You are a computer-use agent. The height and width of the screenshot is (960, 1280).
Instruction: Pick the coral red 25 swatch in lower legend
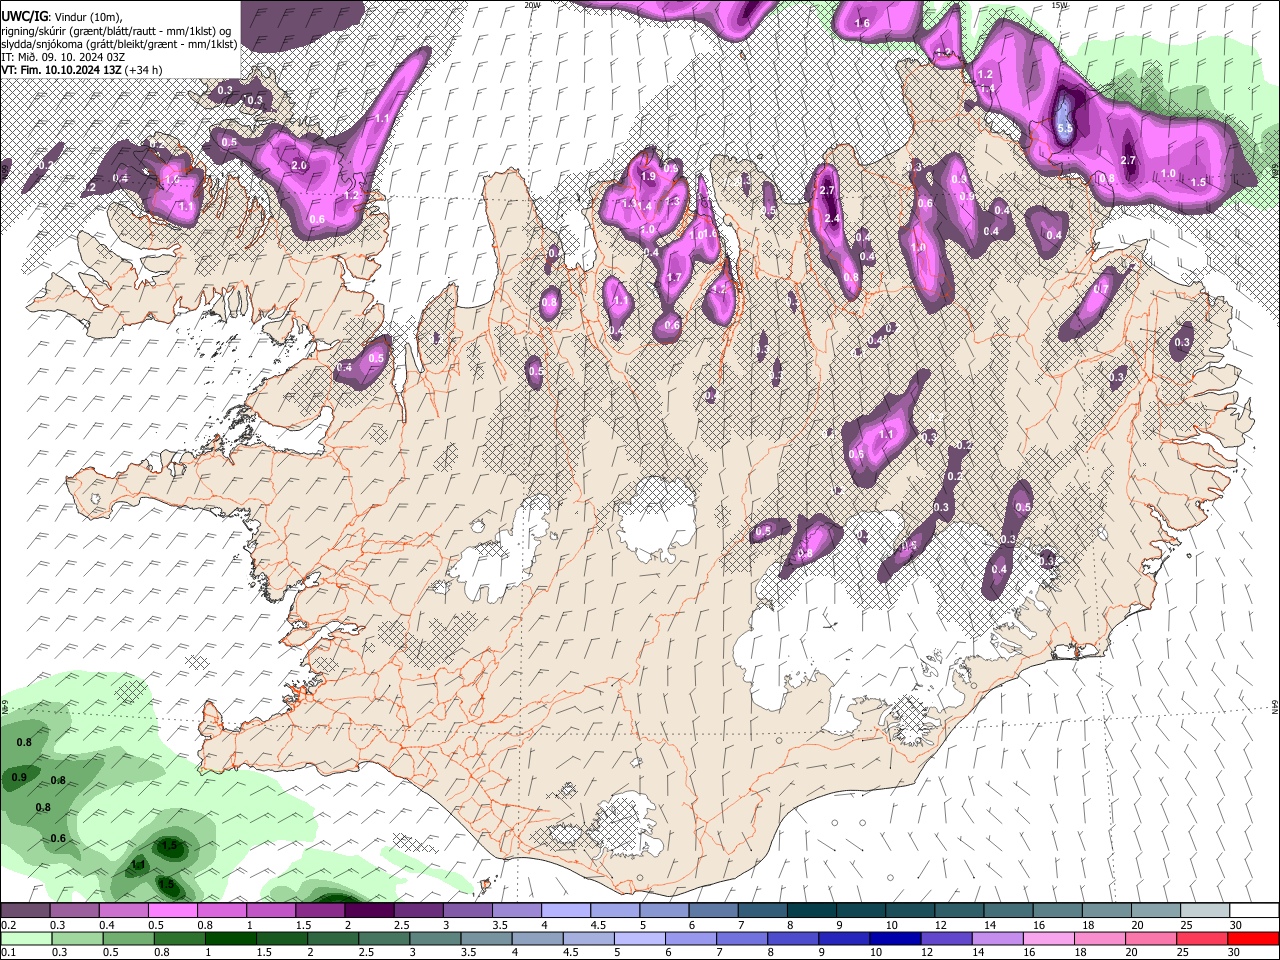coord(1200,939)
